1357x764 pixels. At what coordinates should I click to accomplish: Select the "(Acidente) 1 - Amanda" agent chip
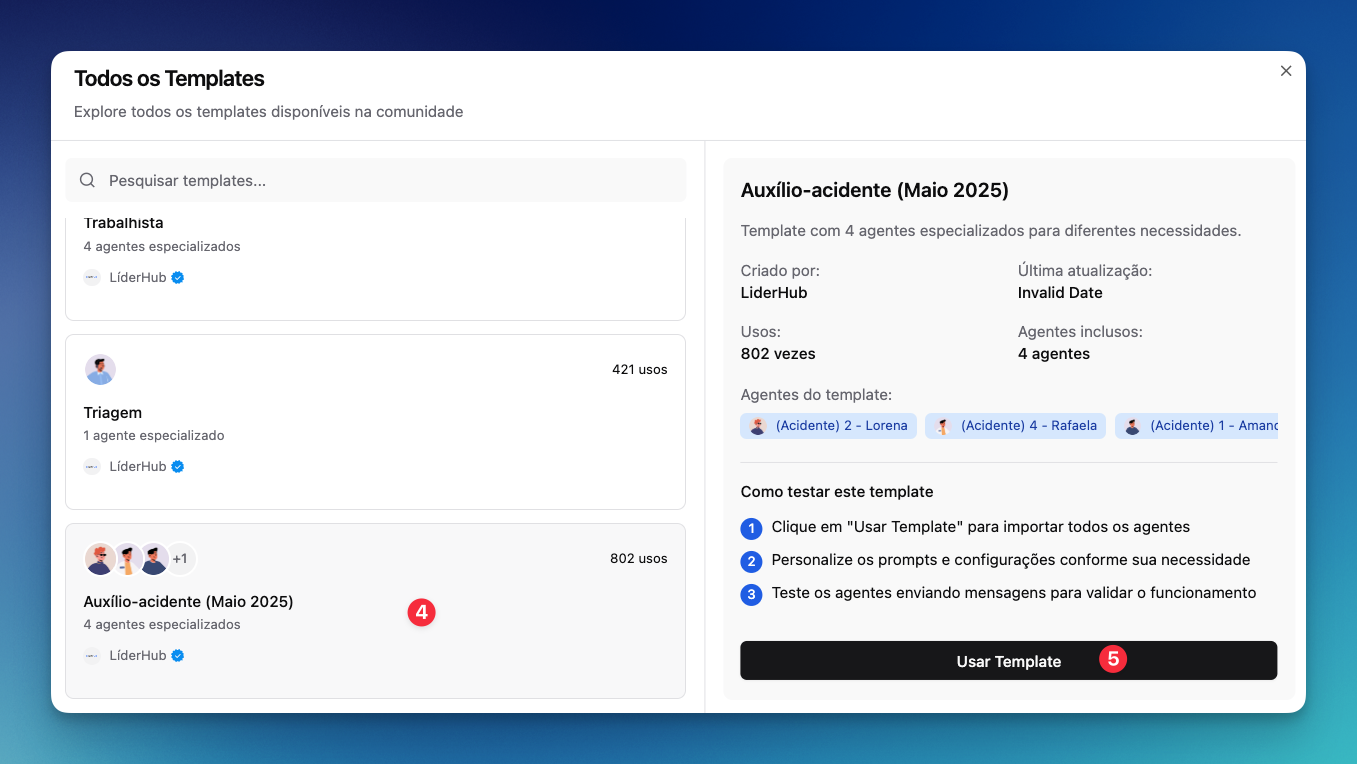1198,426
